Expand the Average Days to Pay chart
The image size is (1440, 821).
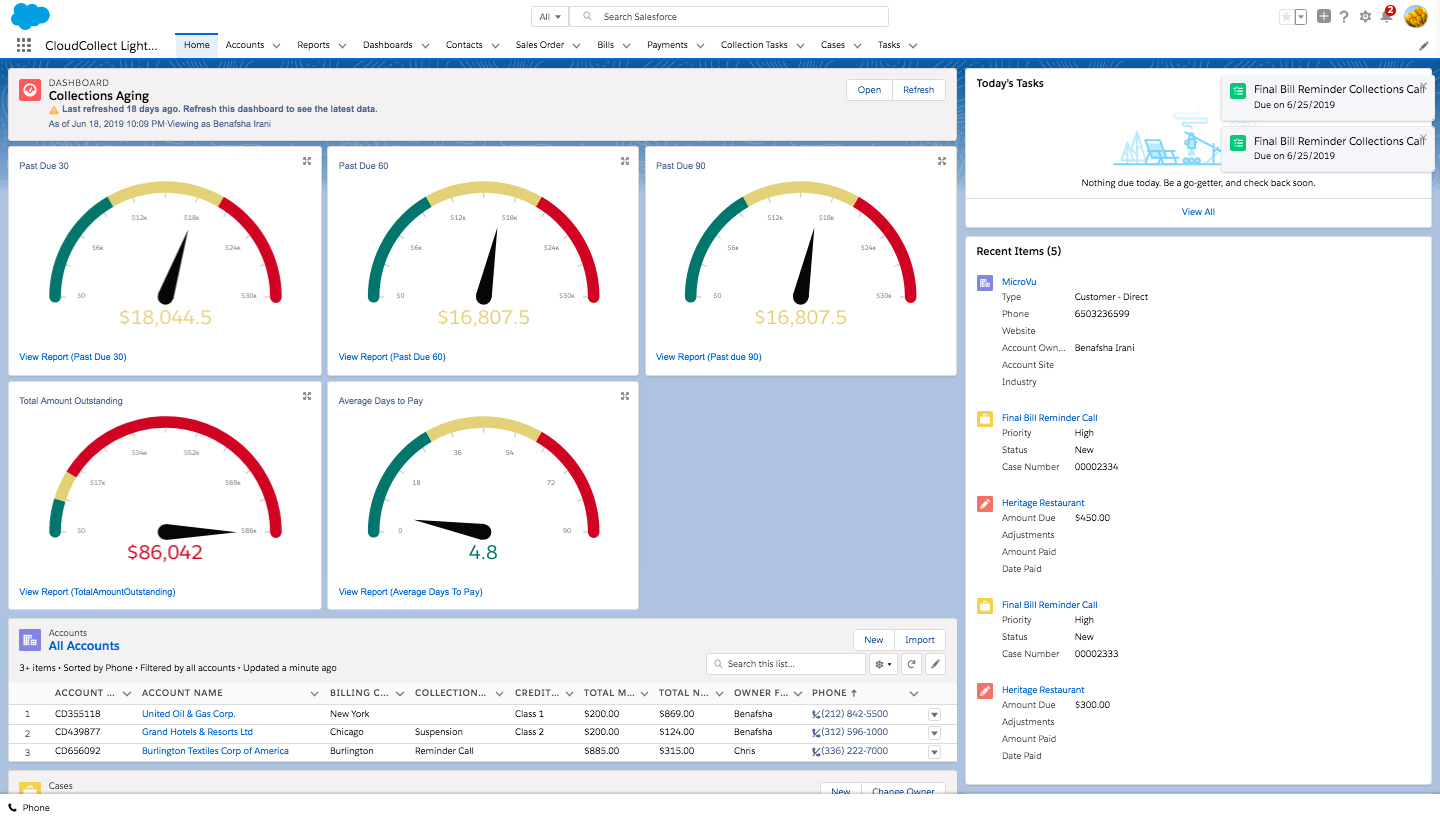[625, 396]
